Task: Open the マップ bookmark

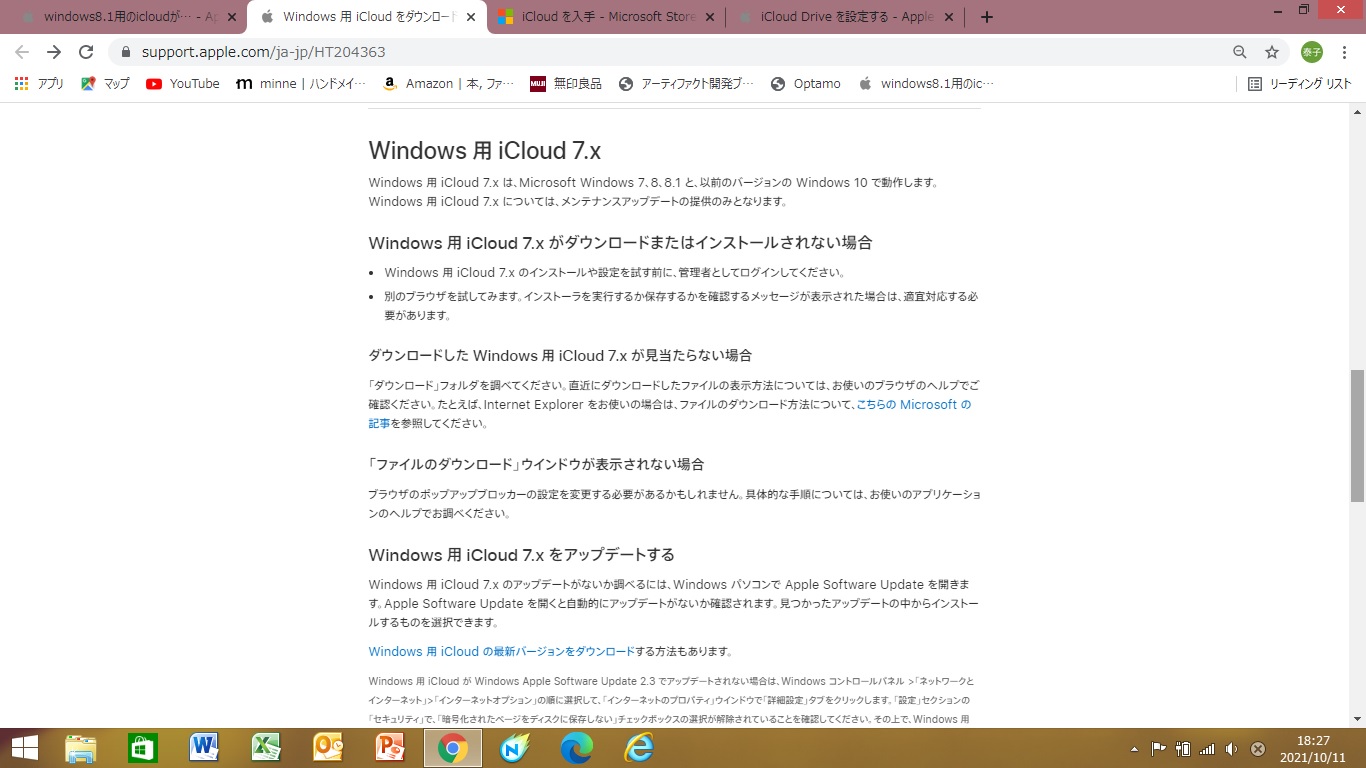Action: 106,84
